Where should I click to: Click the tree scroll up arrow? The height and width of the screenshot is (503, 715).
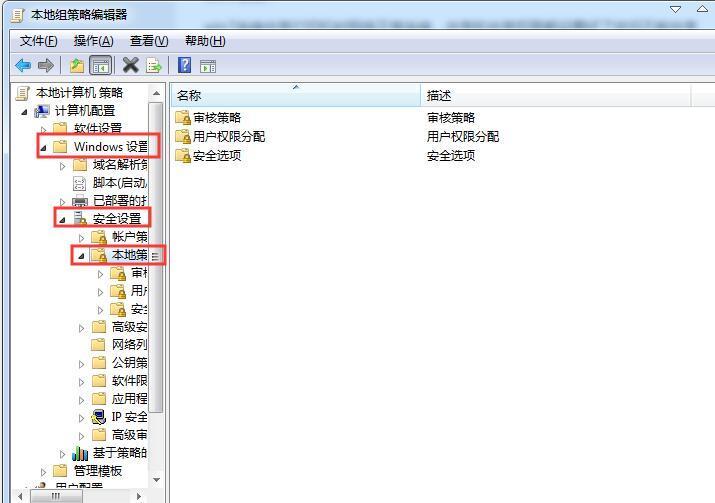156,93
